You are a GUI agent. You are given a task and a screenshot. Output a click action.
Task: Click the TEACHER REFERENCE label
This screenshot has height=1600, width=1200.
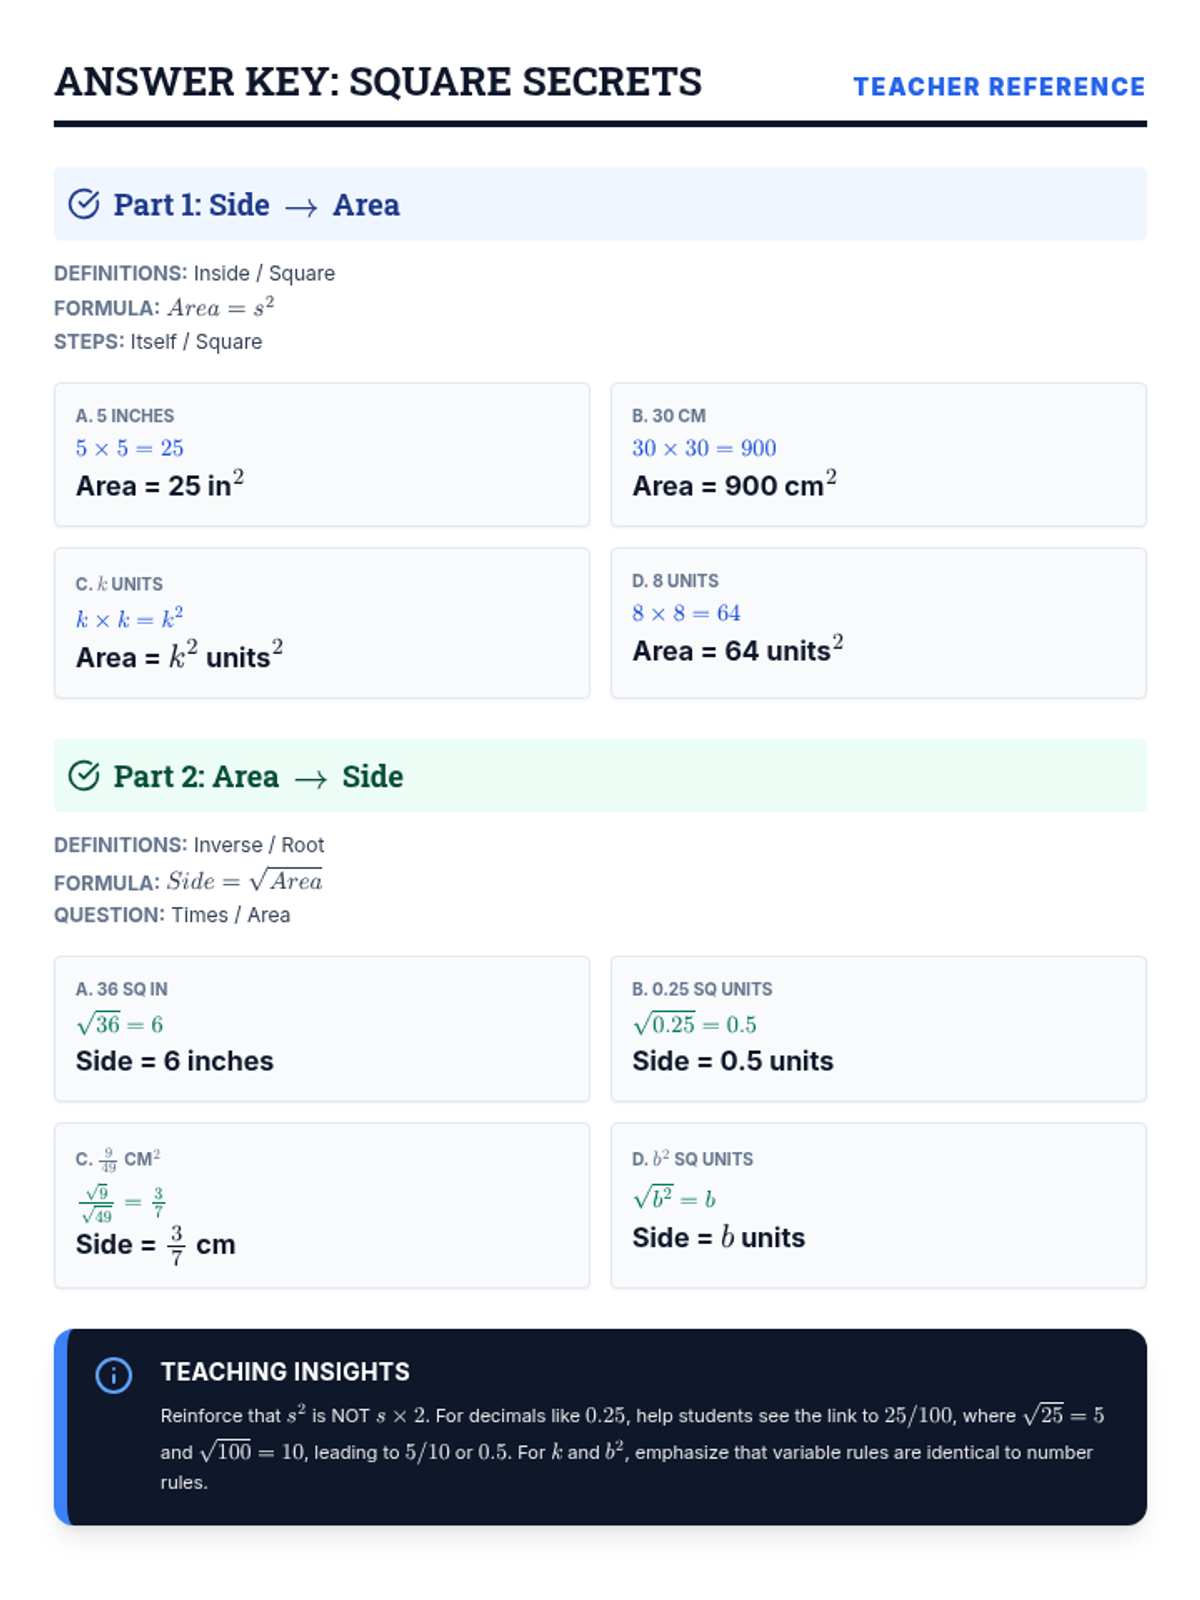pyautogui.click(x=999, y=87)
